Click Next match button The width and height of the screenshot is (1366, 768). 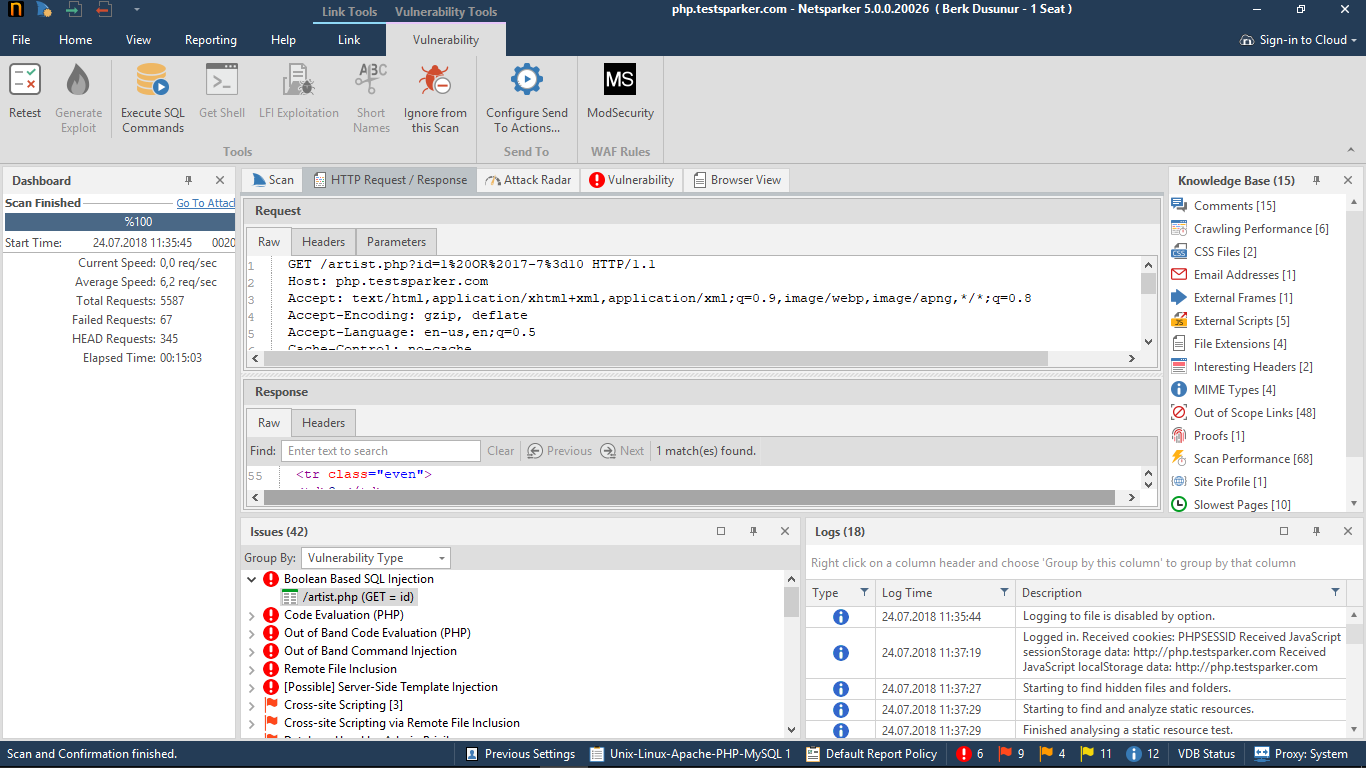(622, 451)
